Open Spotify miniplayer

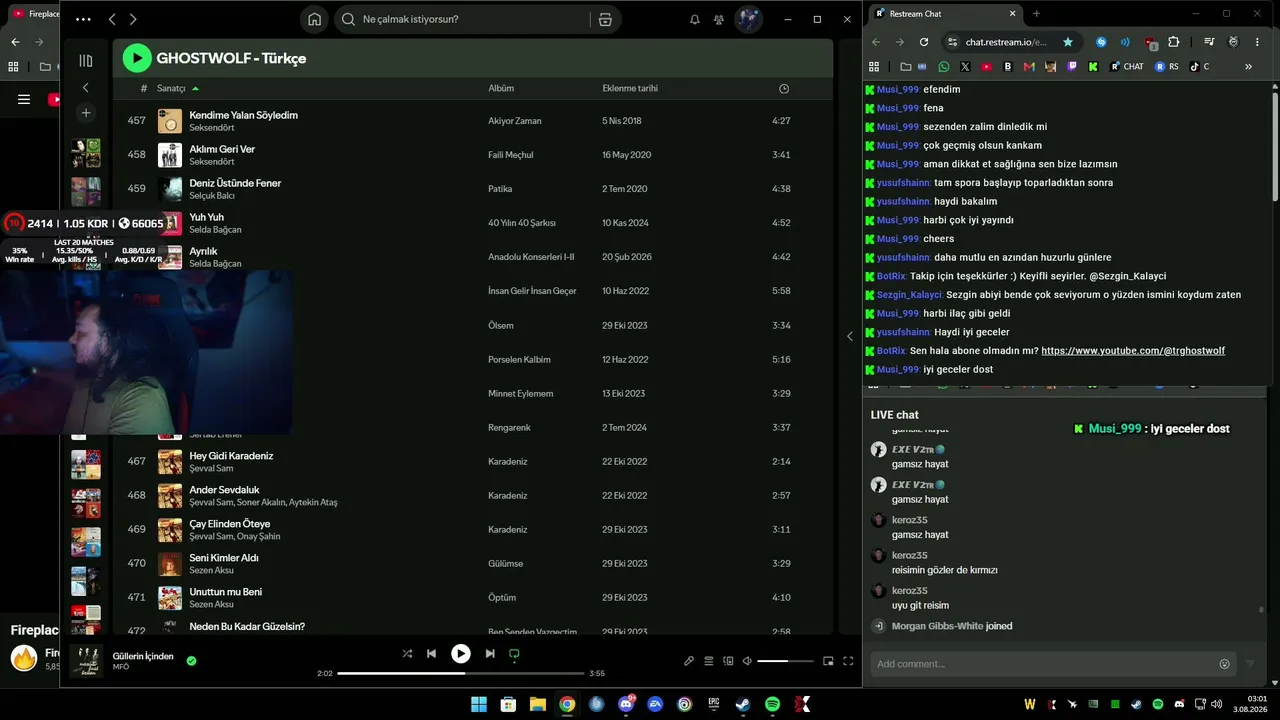828,661
